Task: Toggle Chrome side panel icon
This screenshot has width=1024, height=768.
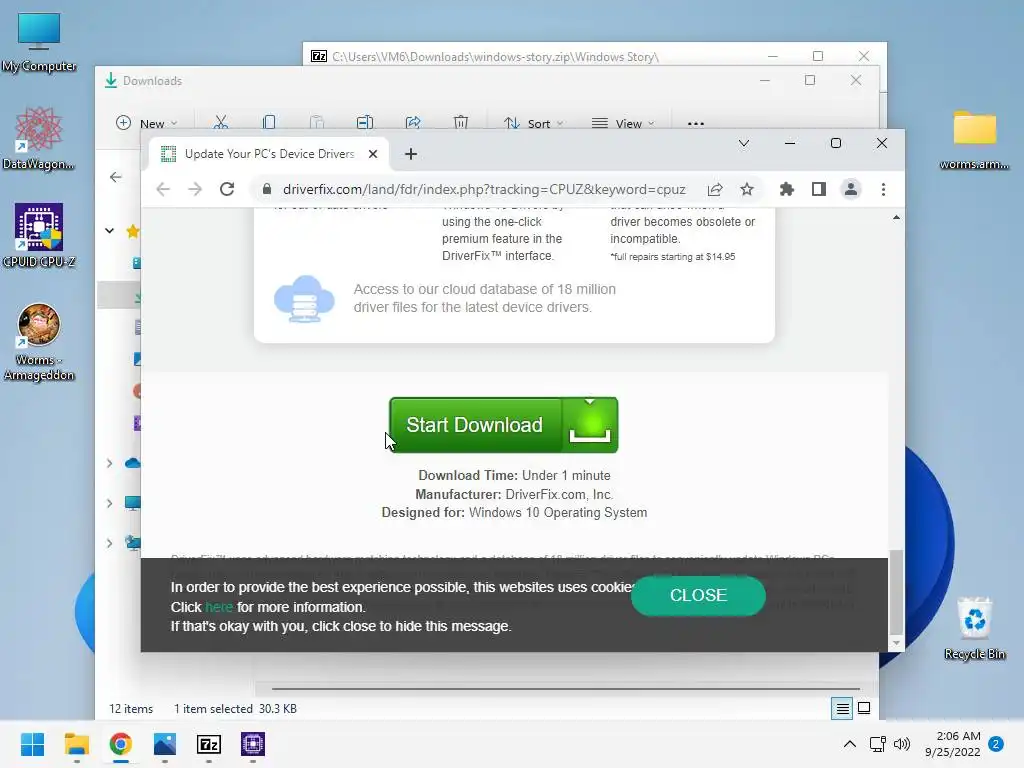Action: (x=819, y=189)
